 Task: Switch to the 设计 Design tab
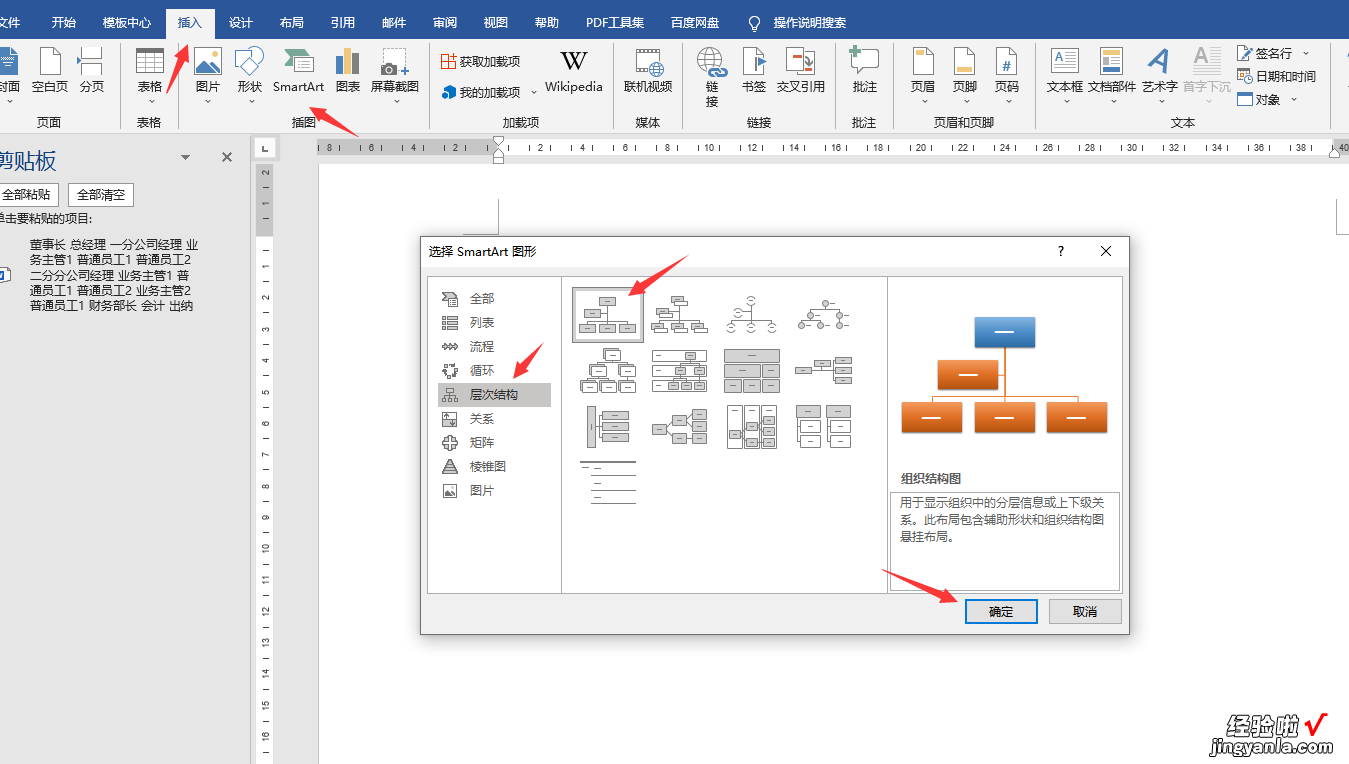tap(241, 22)
